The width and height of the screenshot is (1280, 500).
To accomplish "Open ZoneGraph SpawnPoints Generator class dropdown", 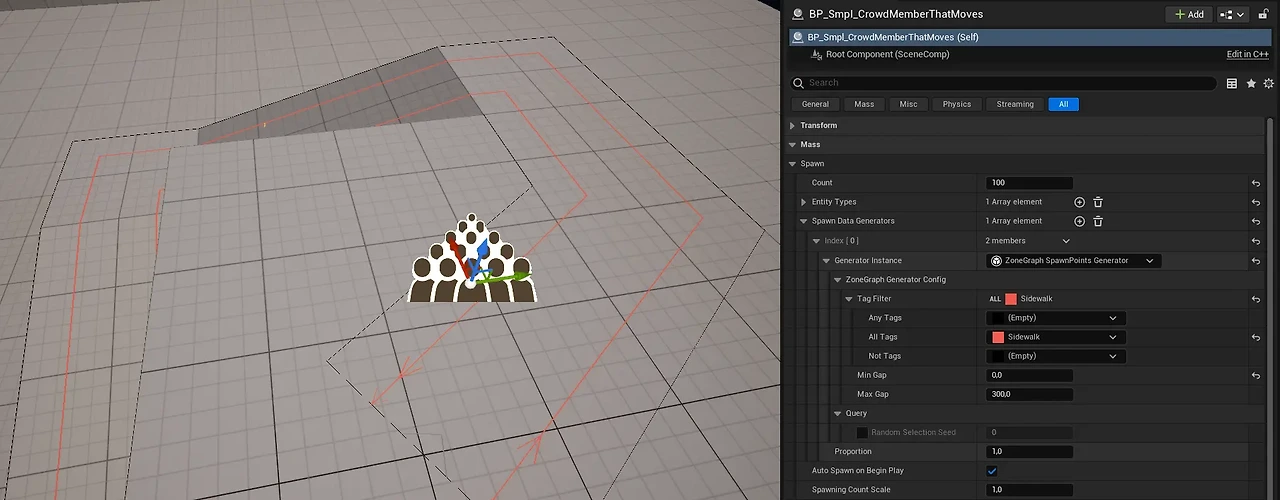I will [1074, 260].
